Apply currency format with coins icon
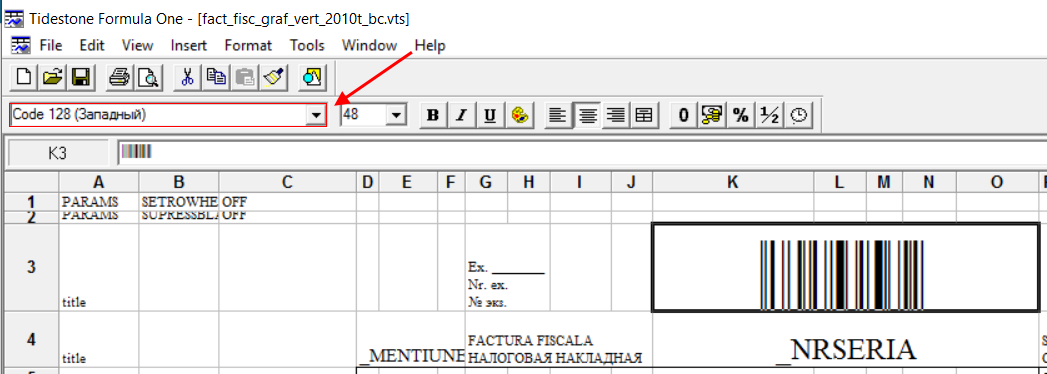Screen dimensions: 1047x374 click(712, 116)
